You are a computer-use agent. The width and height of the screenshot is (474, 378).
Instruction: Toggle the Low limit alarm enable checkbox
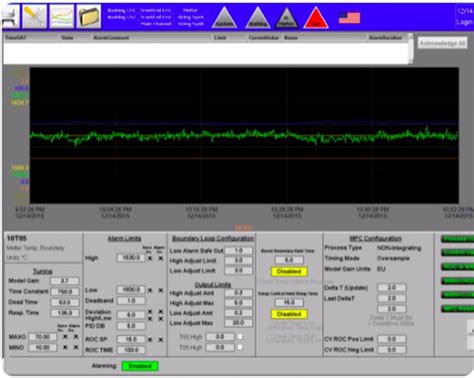pyautogui.click(x=161, y=290)
